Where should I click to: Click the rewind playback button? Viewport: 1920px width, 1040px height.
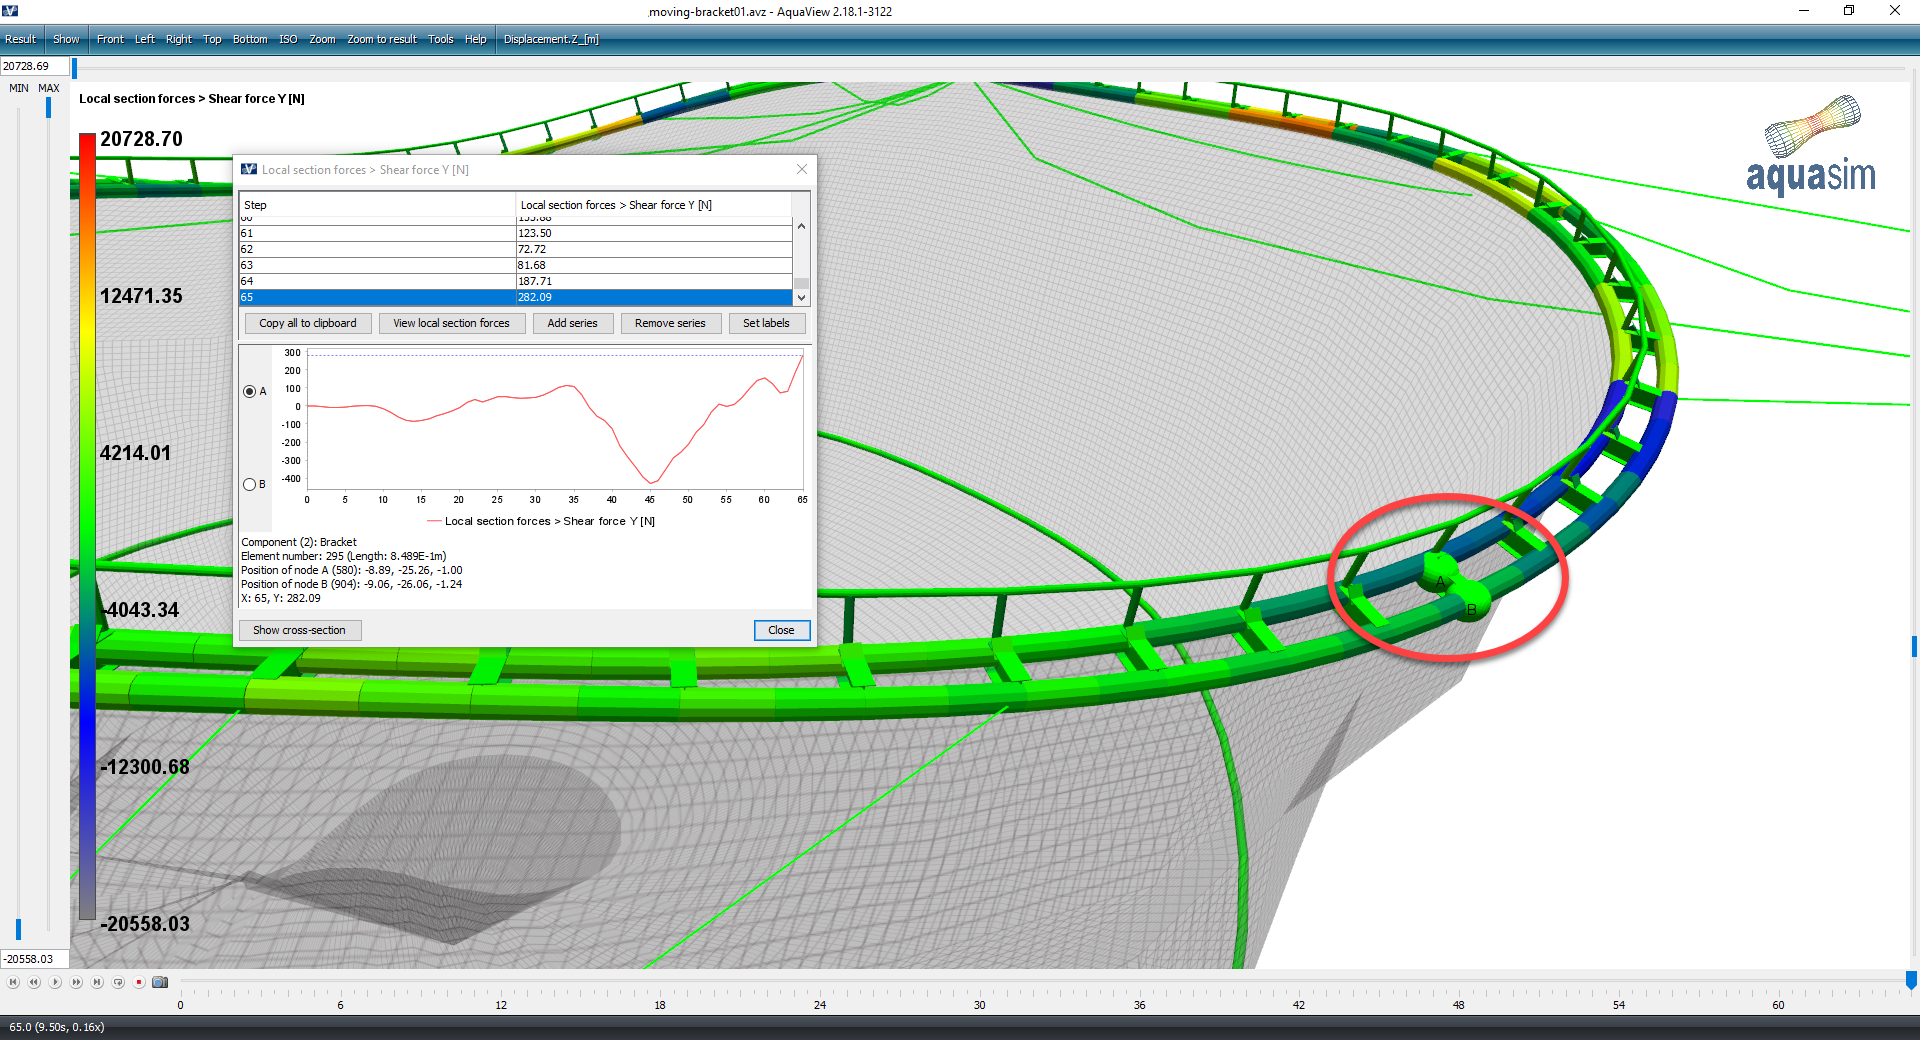[34, 982]
